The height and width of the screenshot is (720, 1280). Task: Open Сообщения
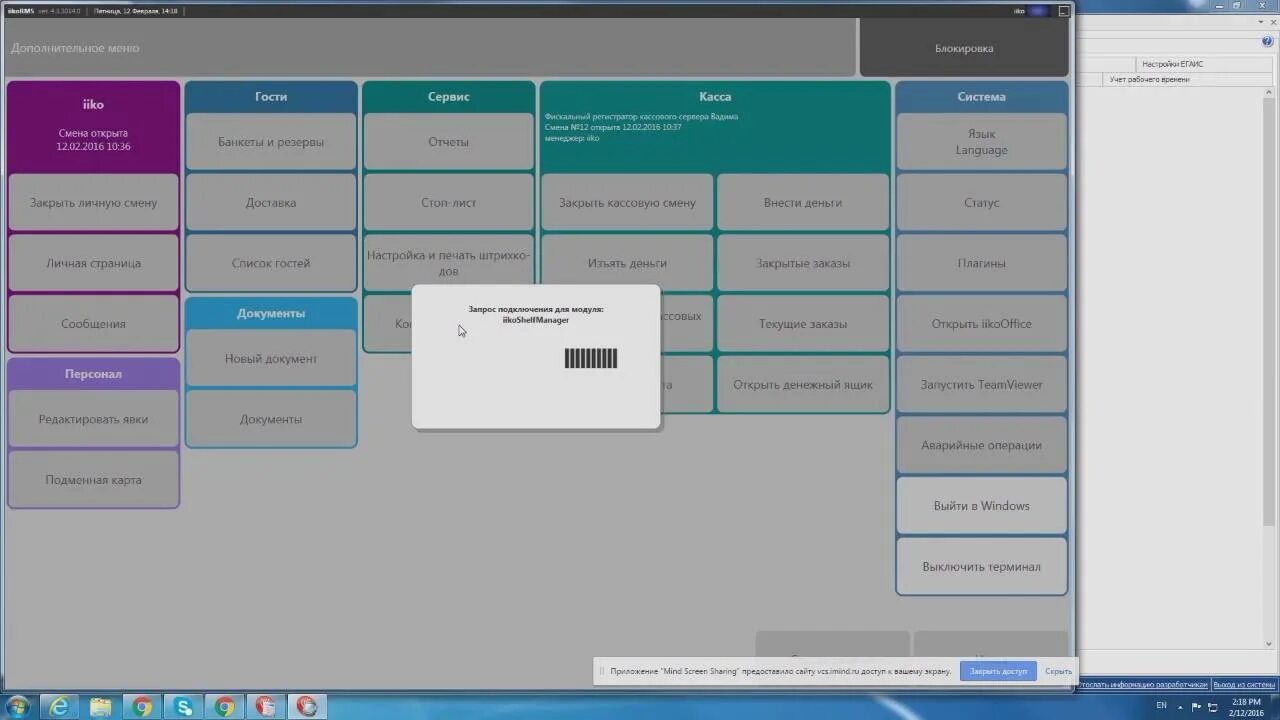point(93,324)
